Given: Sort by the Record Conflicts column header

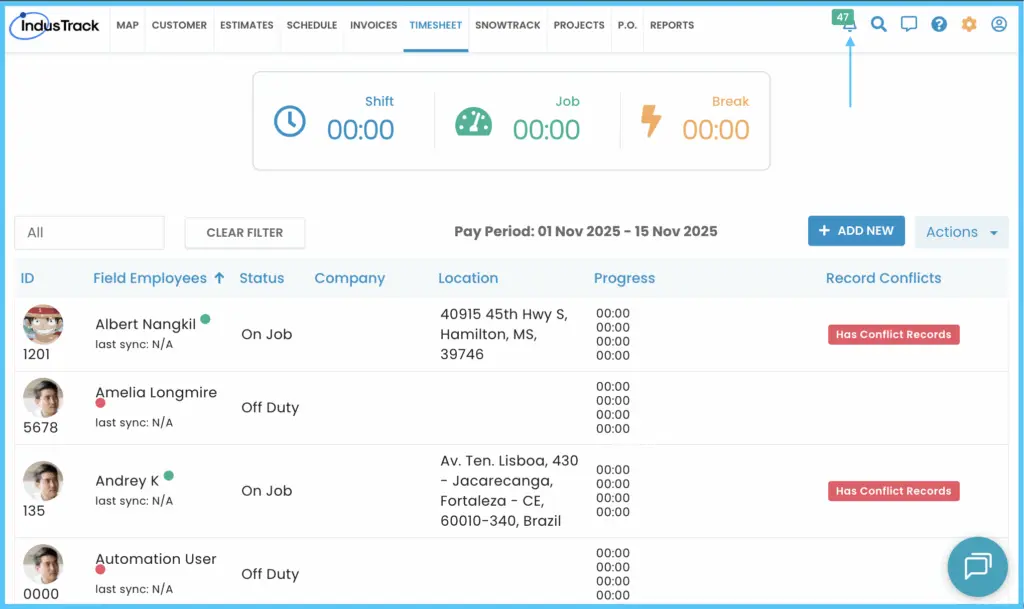Looking at the screenshot, I should click(x=883, y=278).
